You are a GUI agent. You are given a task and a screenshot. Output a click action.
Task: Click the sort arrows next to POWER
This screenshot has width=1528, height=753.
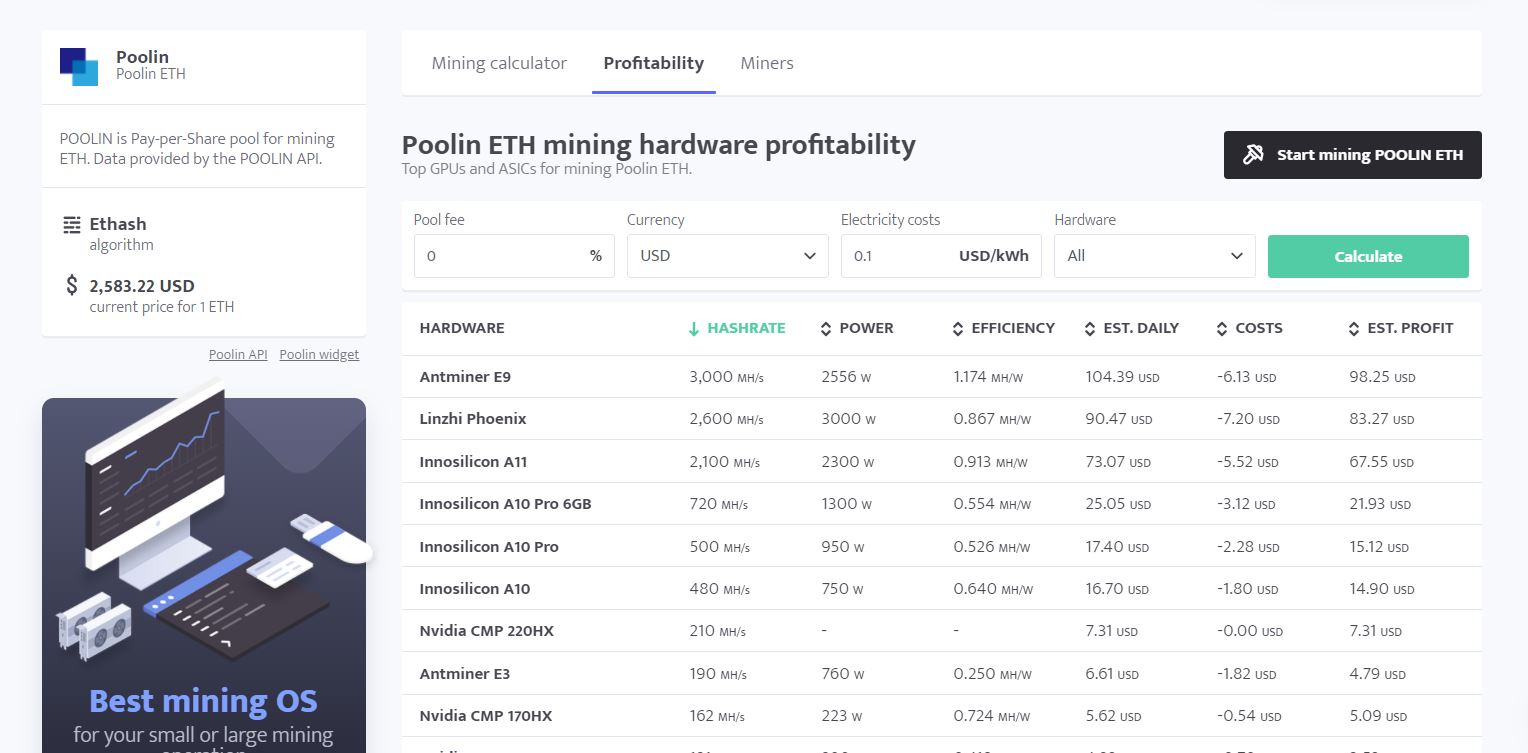[826, 328]
